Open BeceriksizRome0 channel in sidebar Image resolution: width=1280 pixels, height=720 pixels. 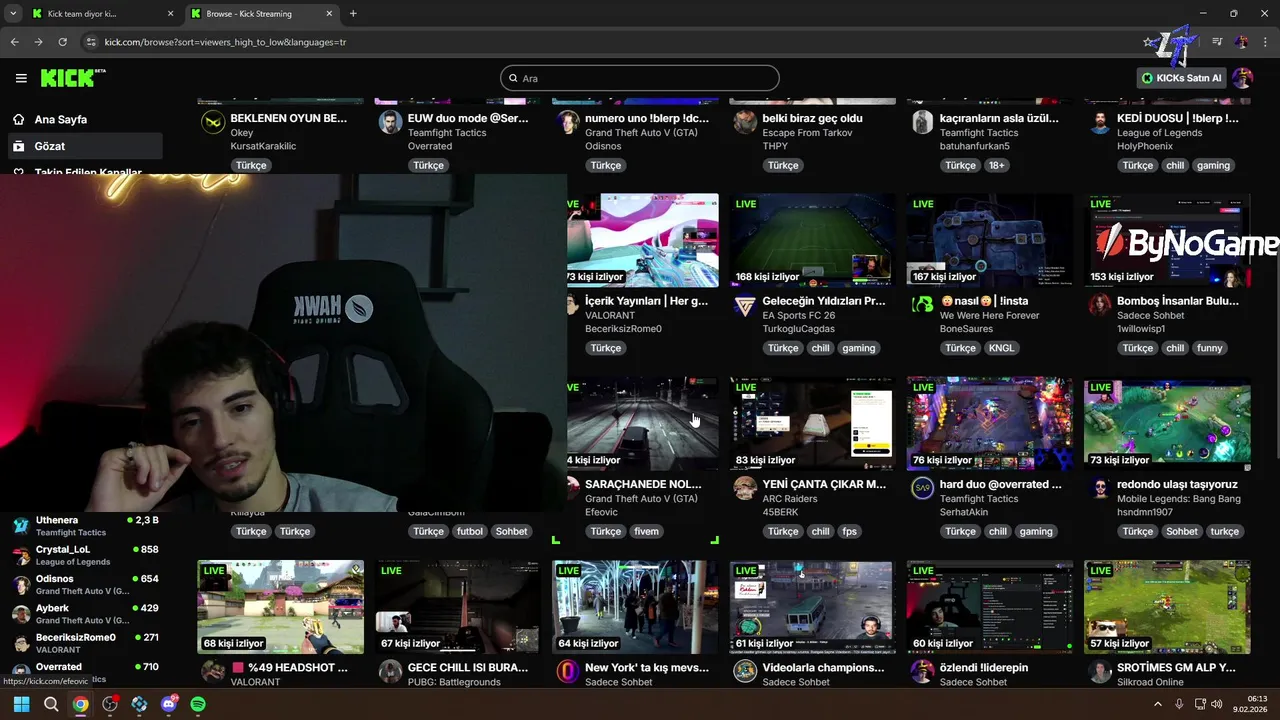pyautogui.click(x=85, y=643)
